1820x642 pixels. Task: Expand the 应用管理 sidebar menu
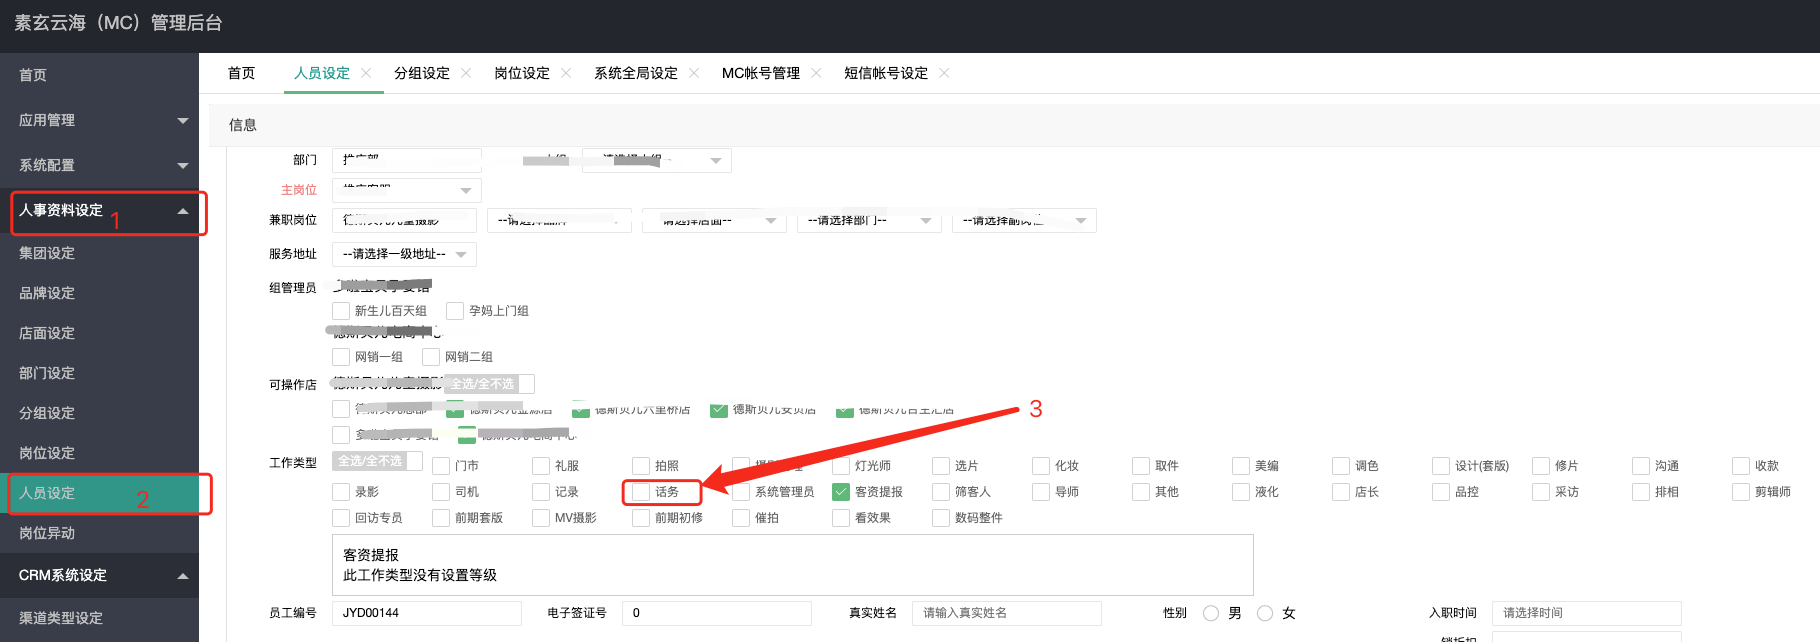[182, 120]
